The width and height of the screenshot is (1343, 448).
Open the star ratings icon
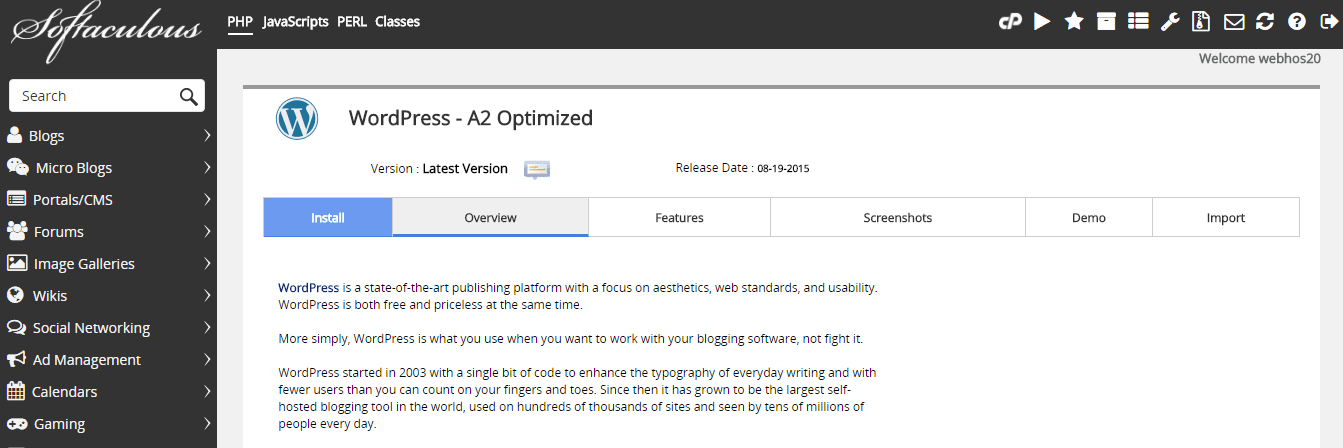pos(1074,21)
